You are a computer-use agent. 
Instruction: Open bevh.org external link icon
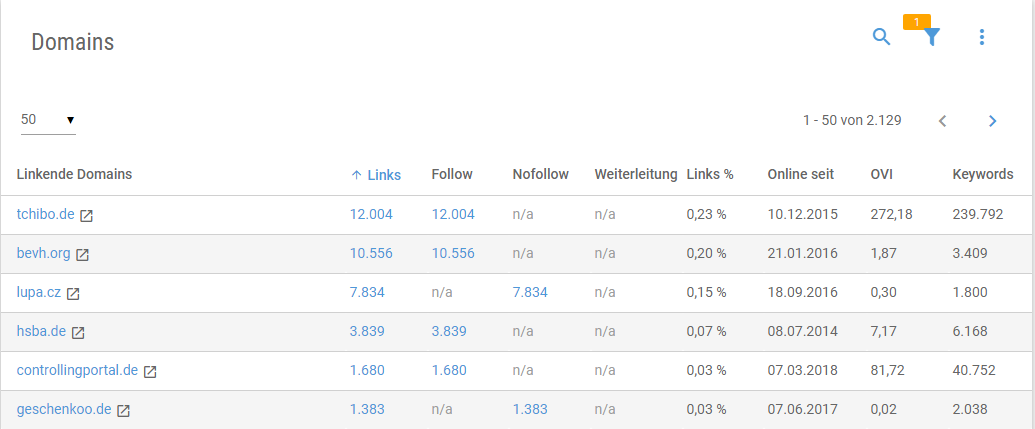click(82, 255)
